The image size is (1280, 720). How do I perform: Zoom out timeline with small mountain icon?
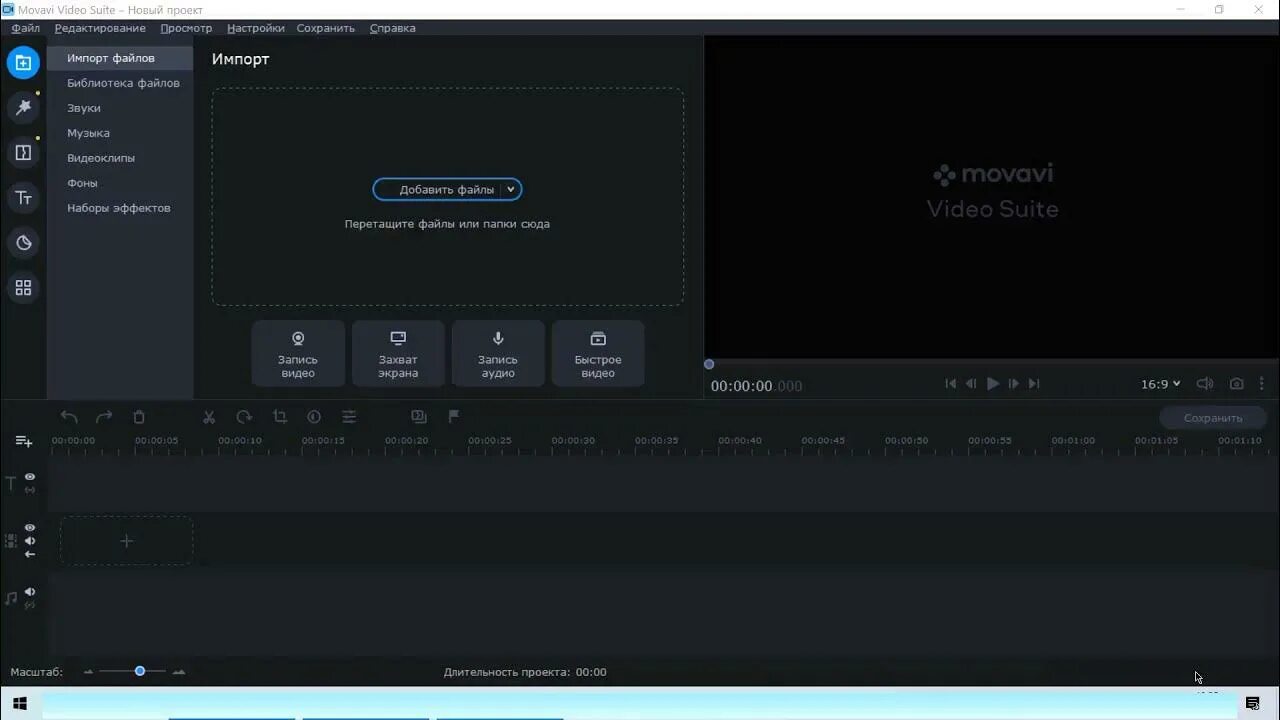pos(88,672)
